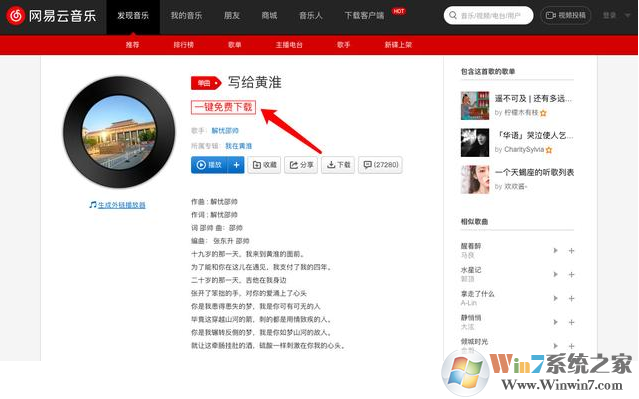Select 排行榜 in the red sub-navigation
The width and height of the screenshot is (639, 399).
(x=184, y=45)
